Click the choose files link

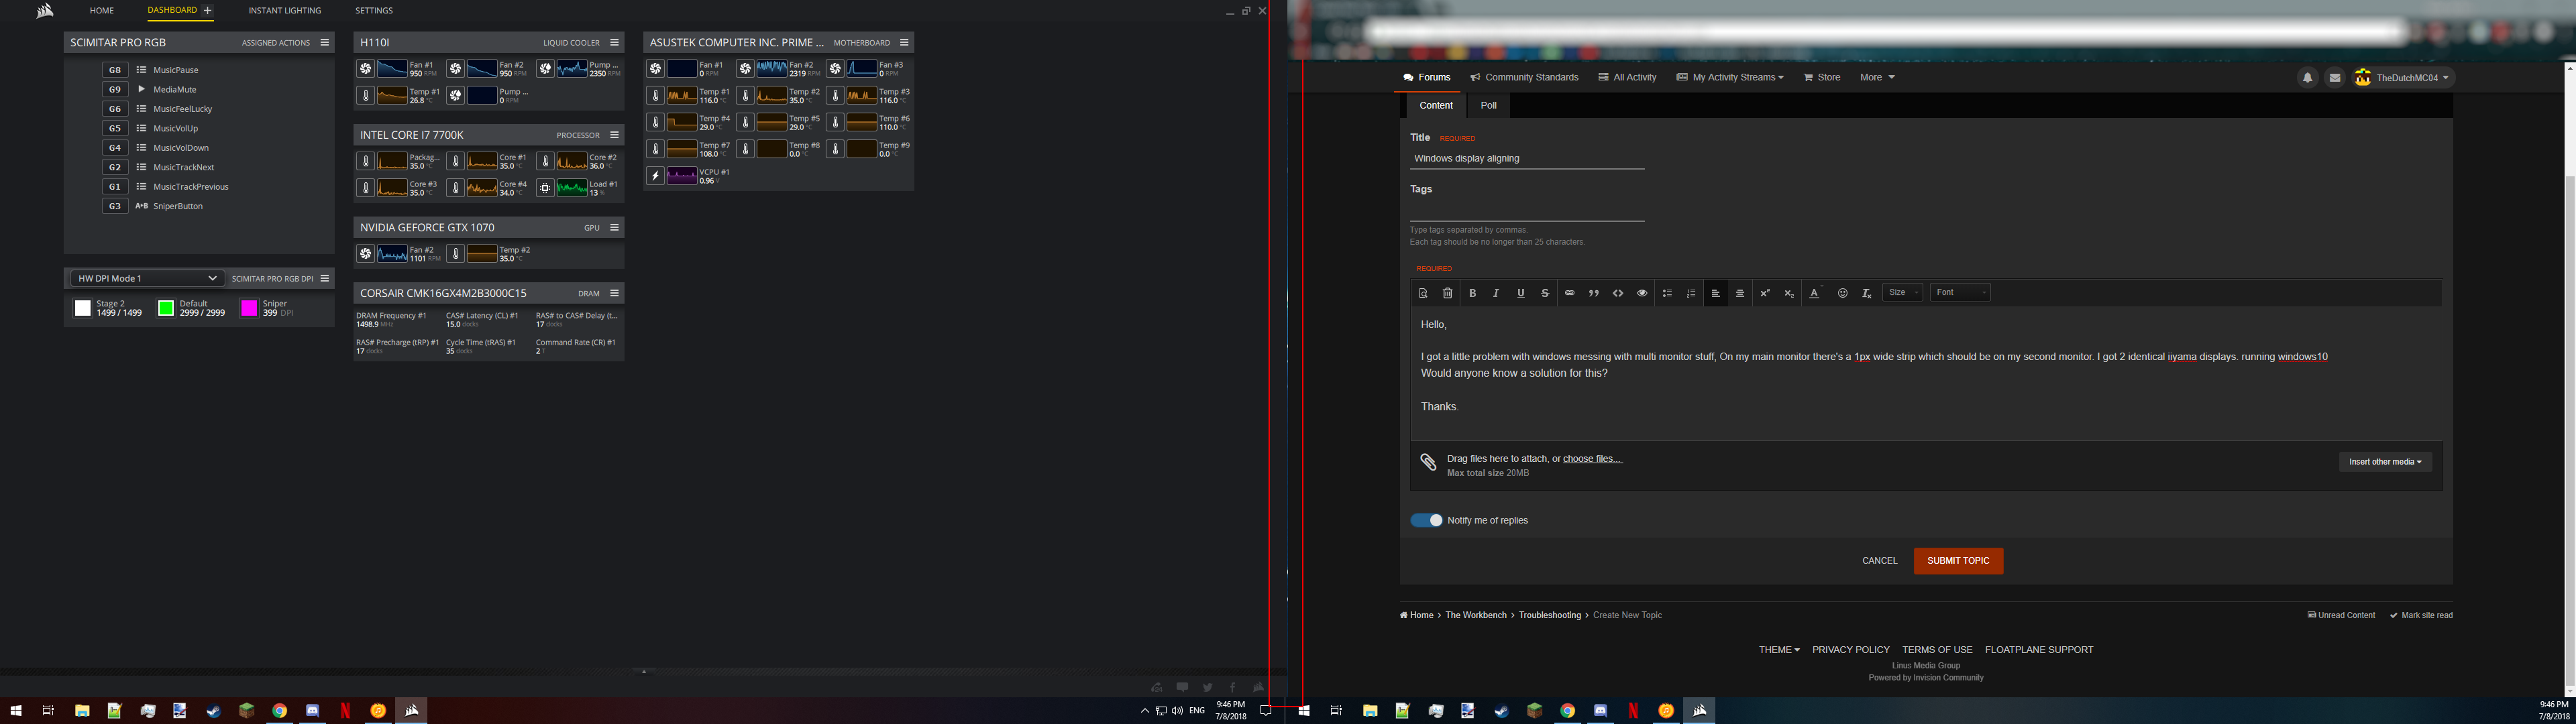[1592, 459]
